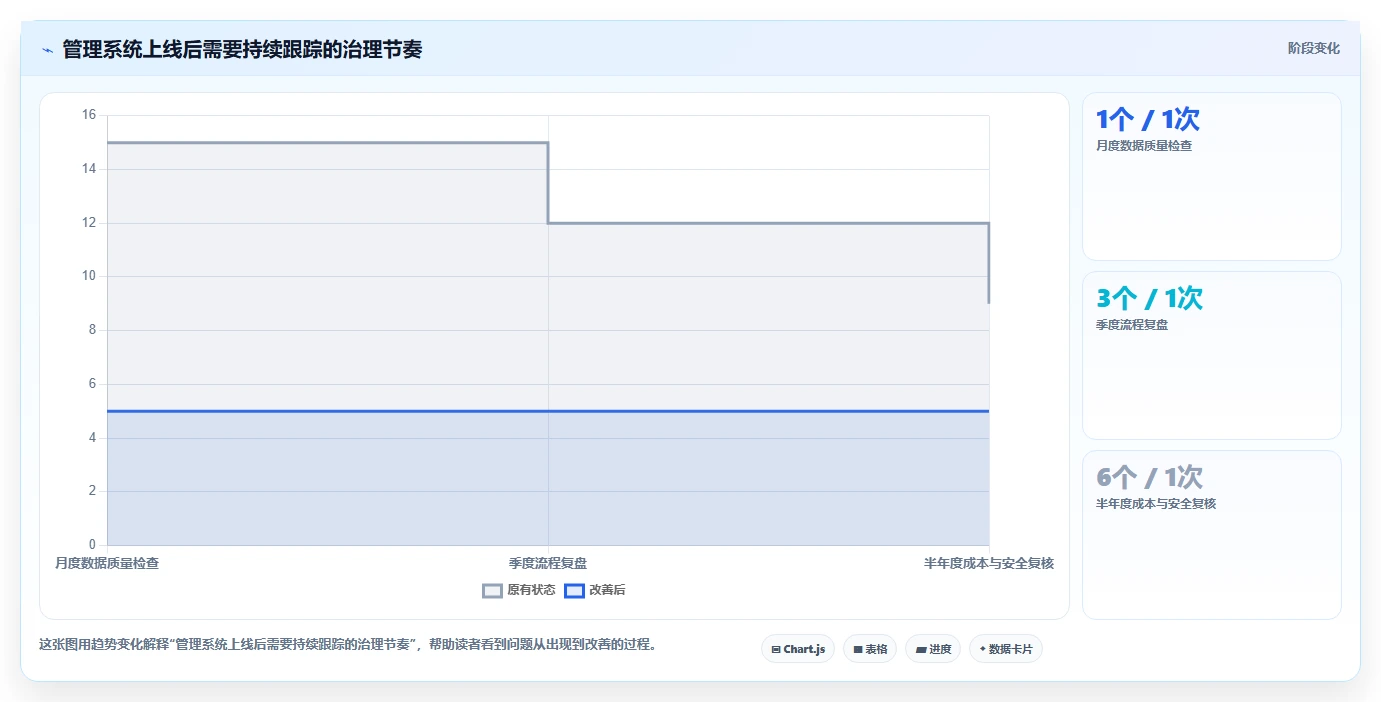This screenshot has width=1381, height=702.
Task: Click the x-axis label 季度流程复盘
Action: [548, 563]
